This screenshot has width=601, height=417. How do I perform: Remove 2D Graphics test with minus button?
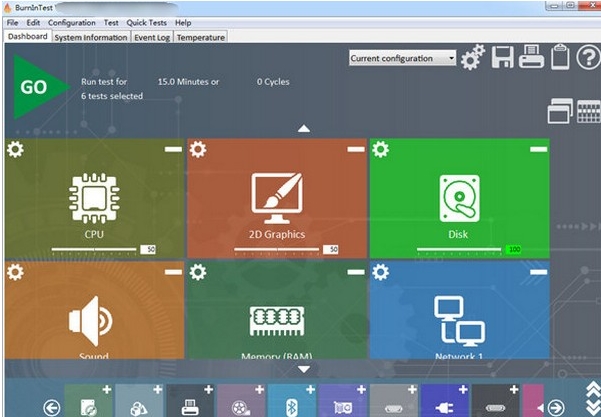(356, 149)
